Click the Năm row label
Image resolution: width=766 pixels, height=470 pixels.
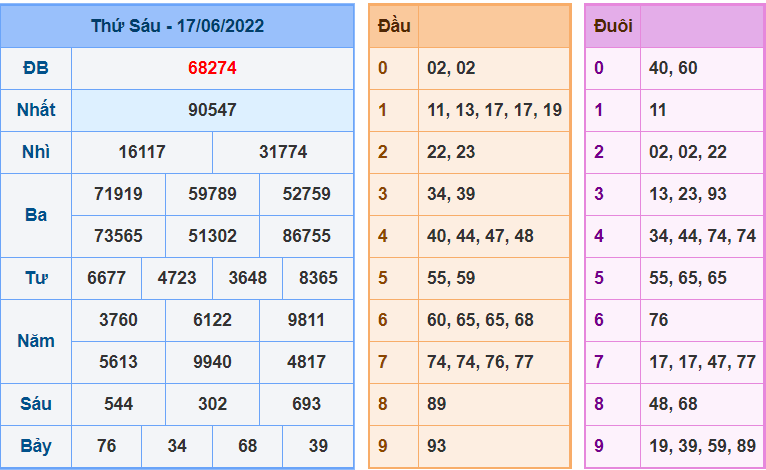tap(36, 341)
